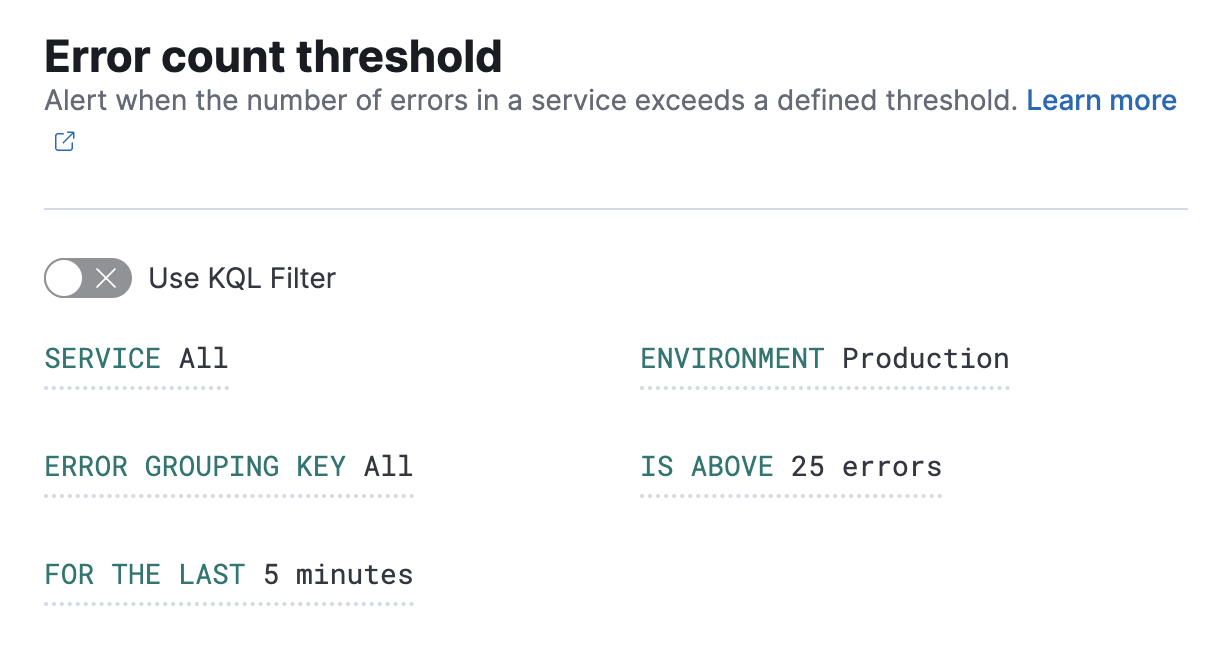Select the Production environment value
The width and height of the screenshot is (1230, 648).
pos(924,358)
